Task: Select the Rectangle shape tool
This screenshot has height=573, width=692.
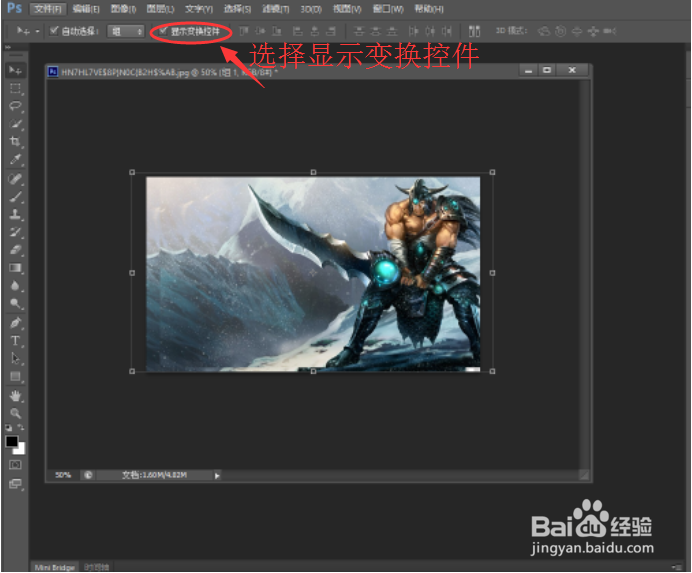Action: point(15,377)
